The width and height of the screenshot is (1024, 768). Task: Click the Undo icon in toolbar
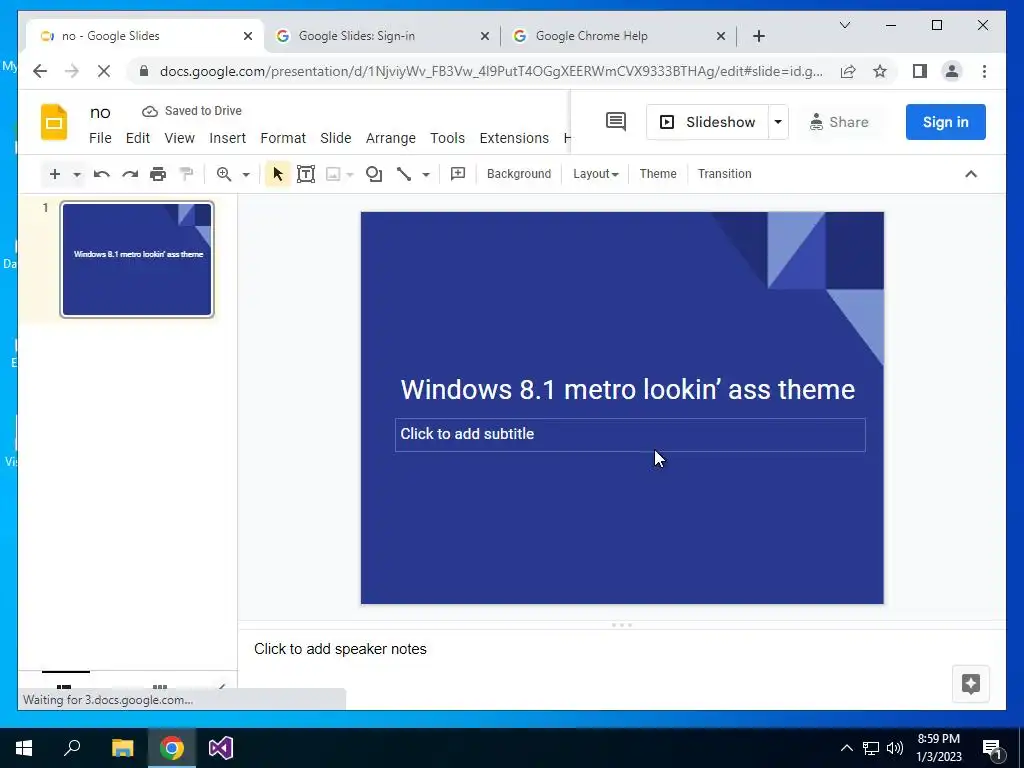pyautogui.click(x=101, y=174)
